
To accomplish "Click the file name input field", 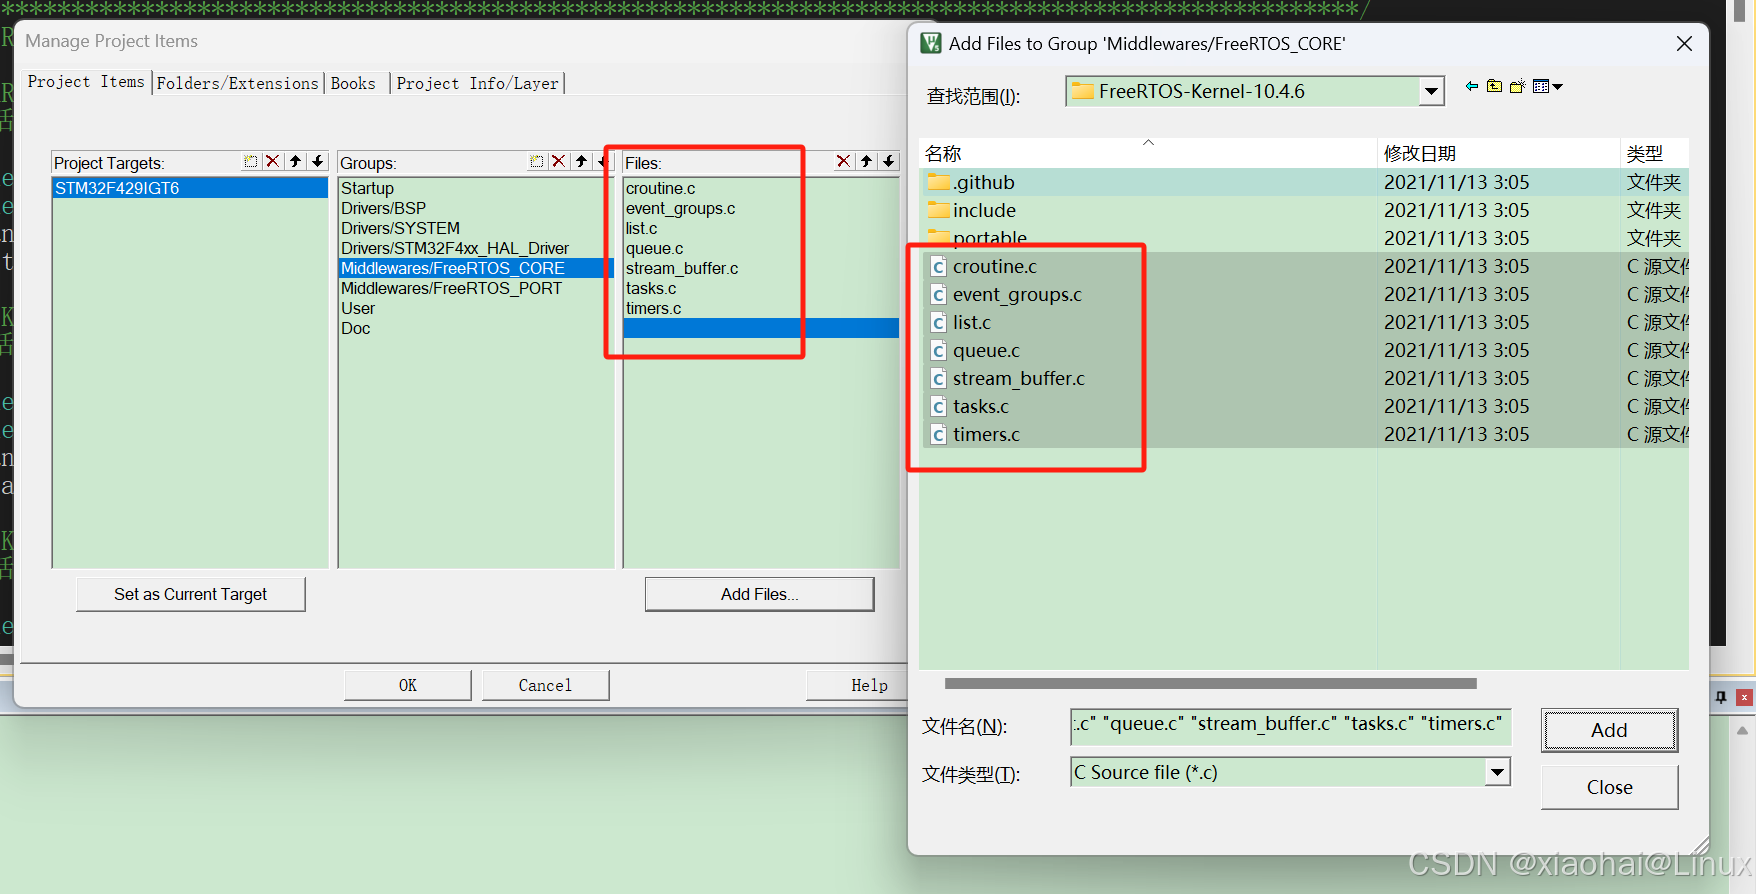I will click(x=1290, y=725).
